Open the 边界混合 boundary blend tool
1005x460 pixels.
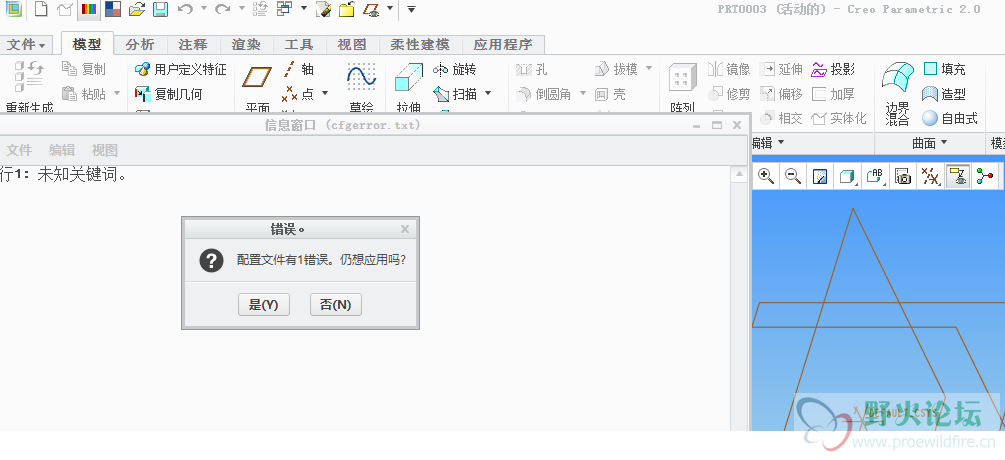point(897,94)
